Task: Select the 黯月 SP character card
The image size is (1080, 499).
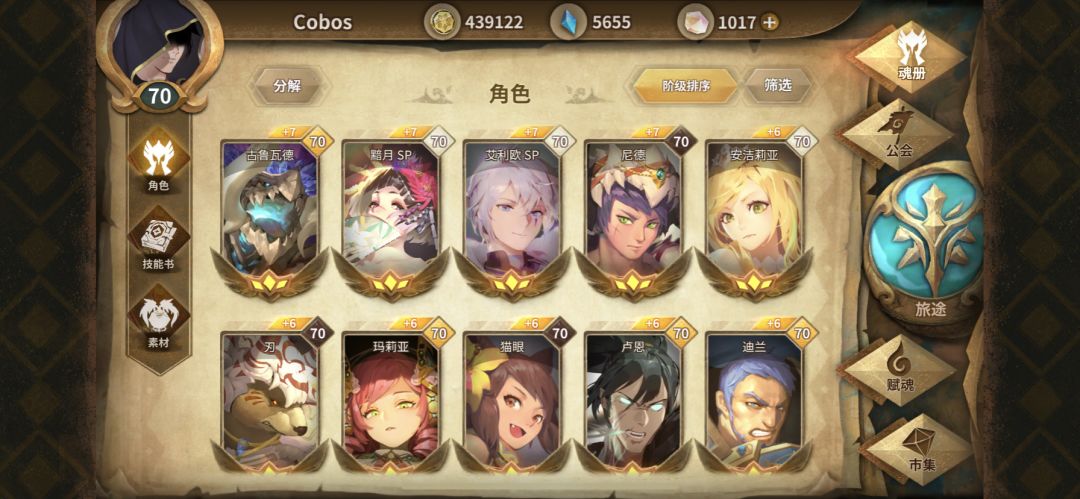Action: pos(391,210)
